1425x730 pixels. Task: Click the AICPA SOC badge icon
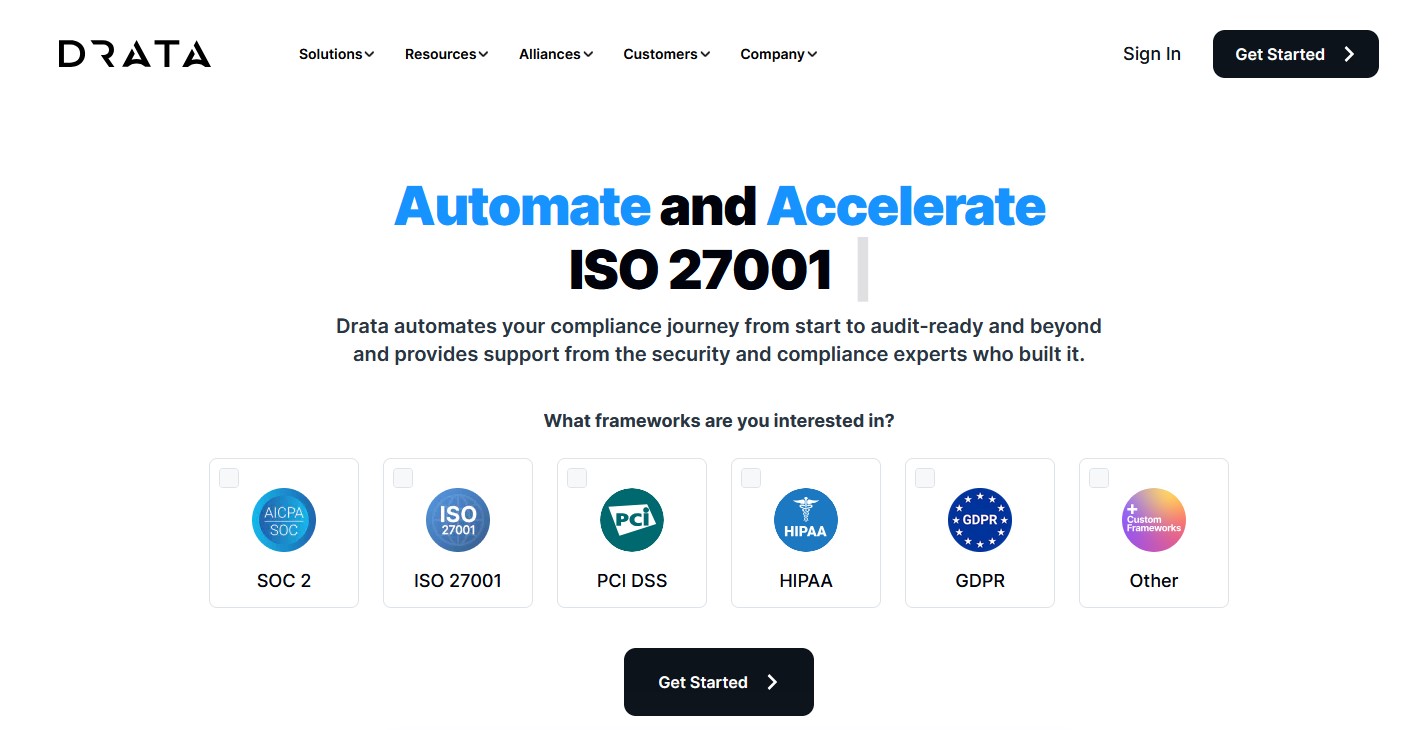284,520
